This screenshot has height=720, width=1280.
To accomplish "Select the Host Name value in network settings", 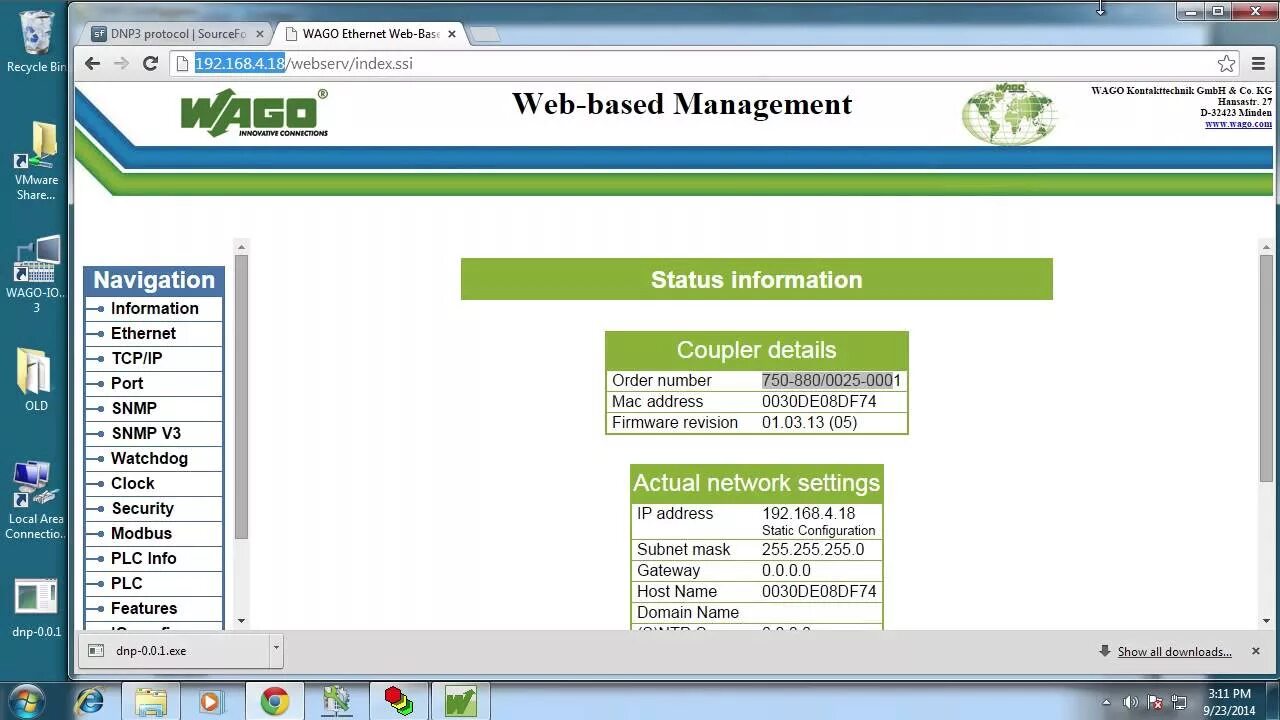I will coord(819,591).
